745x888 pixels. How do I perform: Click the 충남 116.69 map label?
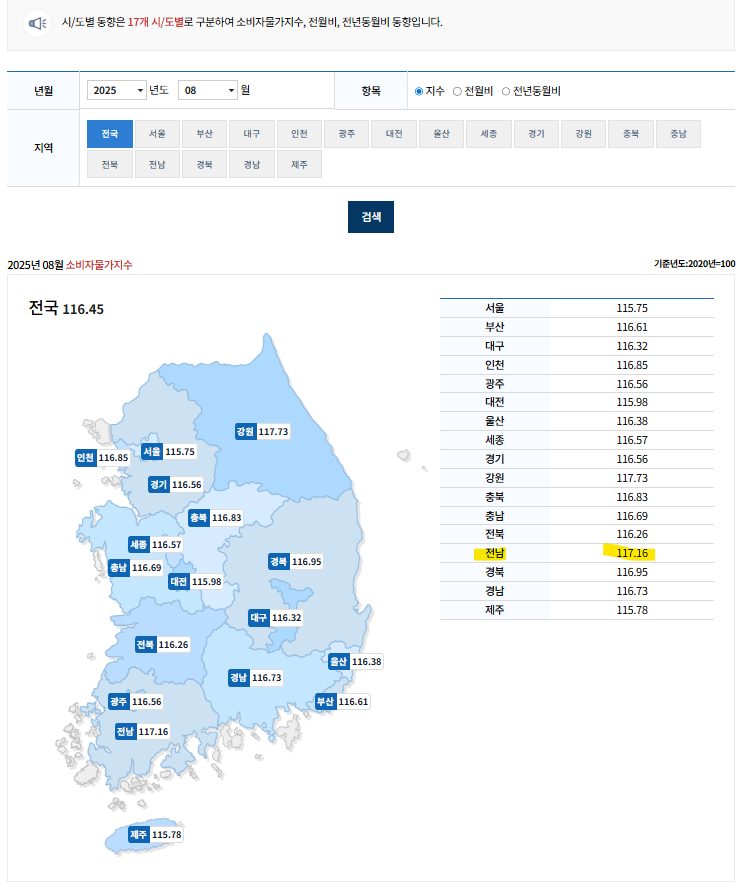pos(136,567)
